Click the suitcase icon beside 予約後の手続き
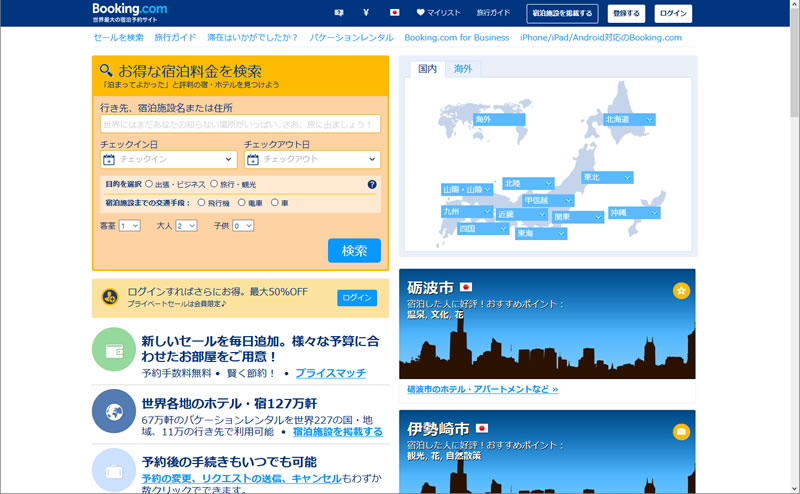Viewport: 800px width, 494px height. point(114,471)
